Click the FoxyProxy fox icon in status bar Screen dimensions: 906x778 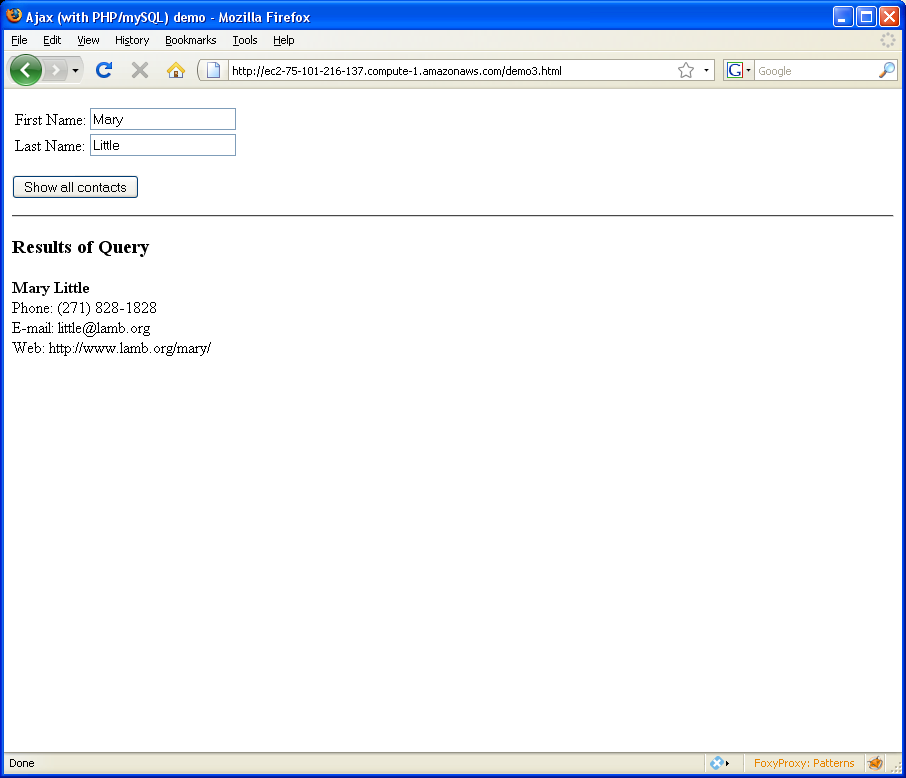(x=875, y=763)
